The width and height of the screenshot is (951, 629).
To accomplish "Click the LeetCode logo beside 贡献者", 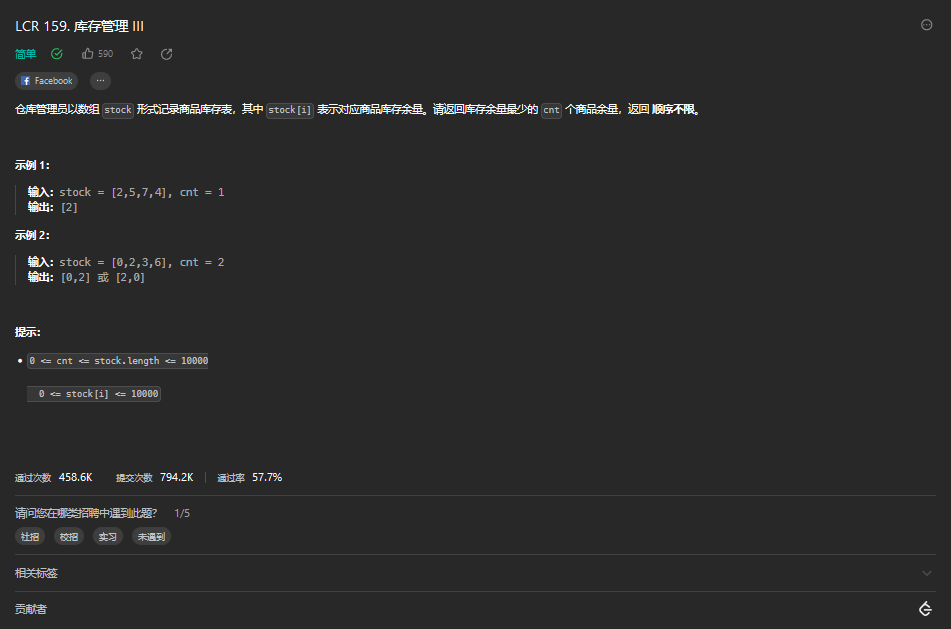I will pos(925,607).
